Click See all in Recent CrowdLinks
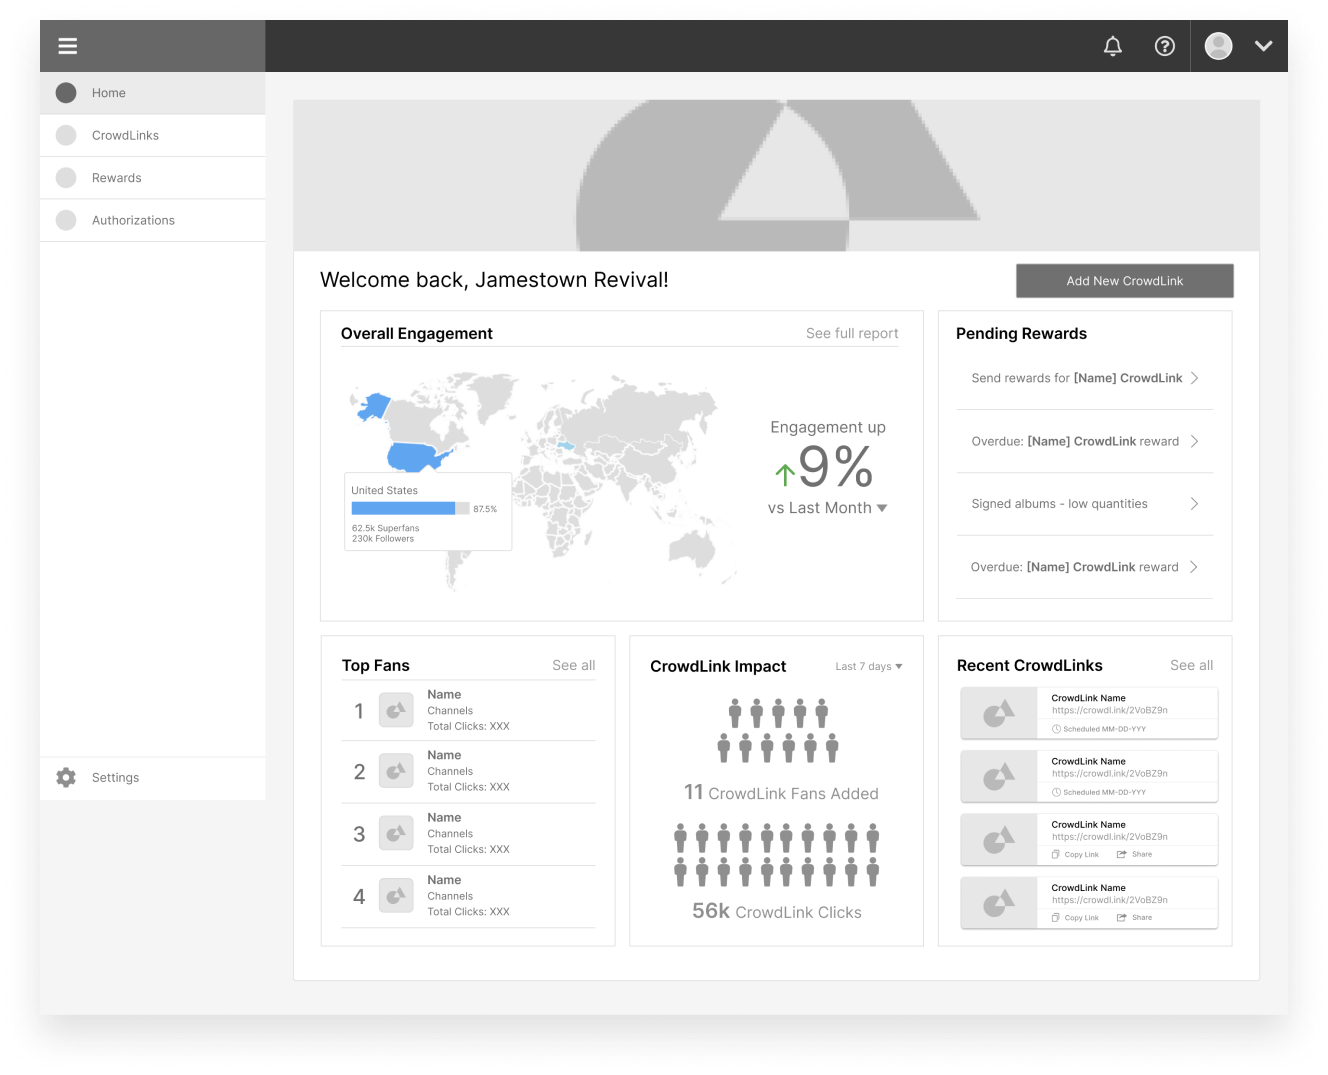1328x1075 pixels. pos(1192,666)
